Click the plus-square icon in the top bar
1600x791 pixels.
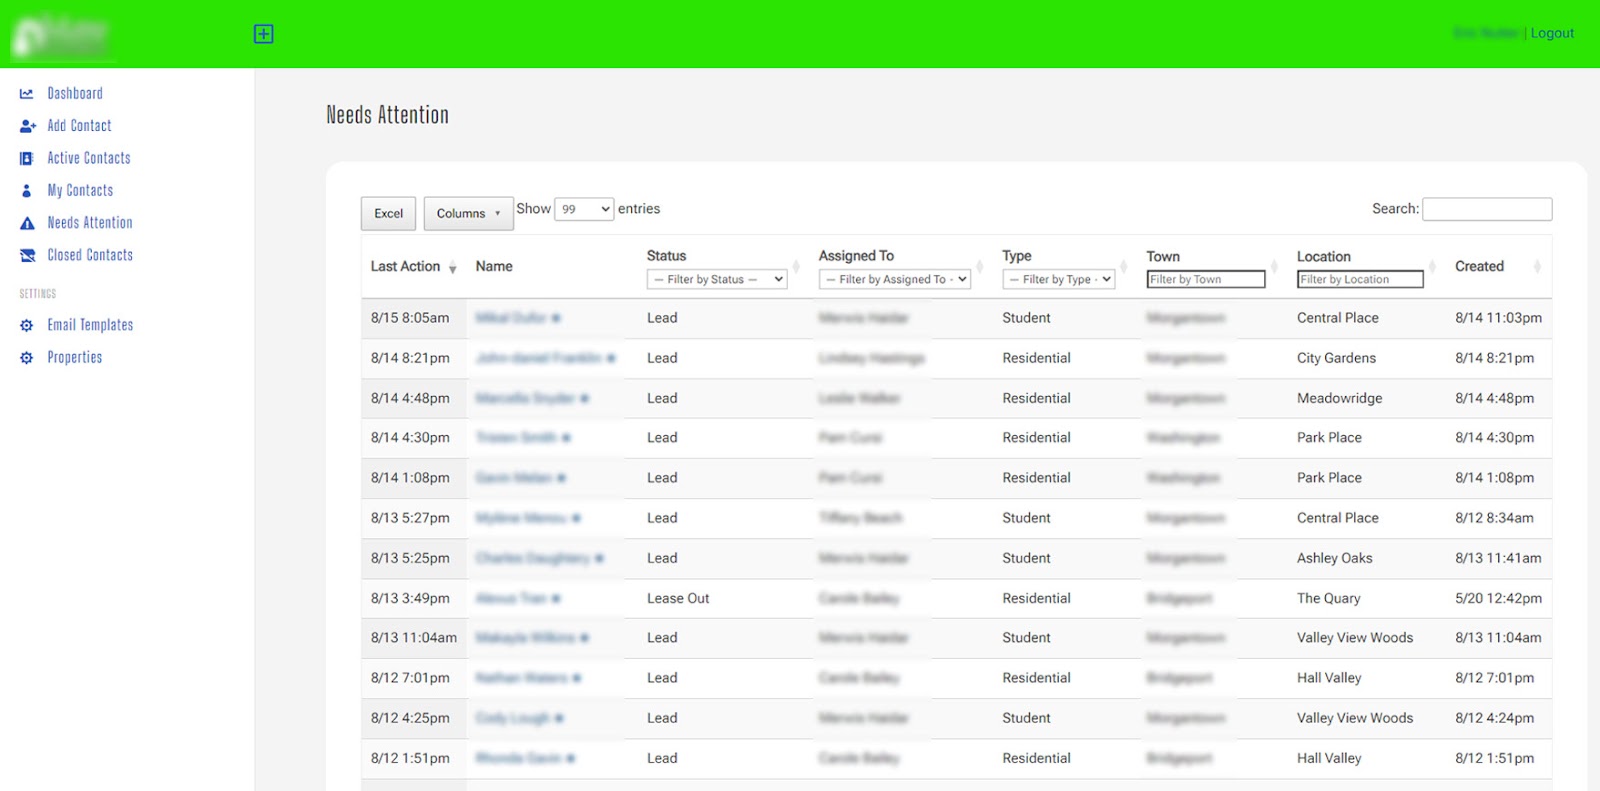coord(264,34)
